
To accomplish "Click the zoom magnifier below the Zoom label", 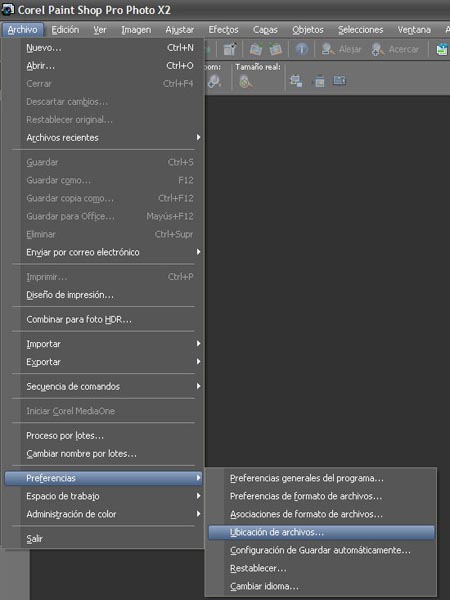I will [214, 81].
